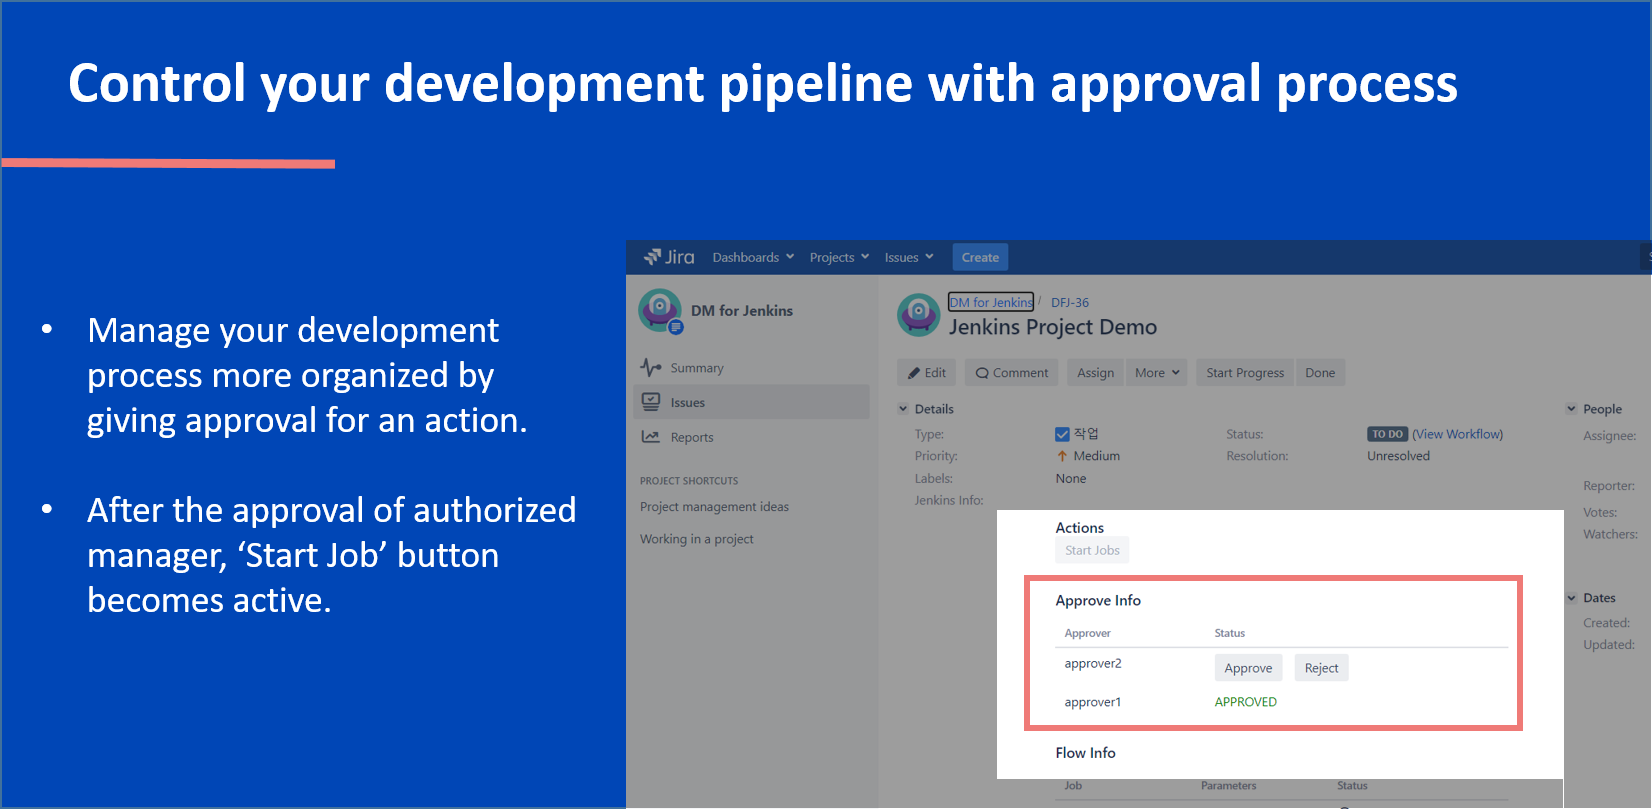Click the Flow Info heading
The image size is (1652, 809).
1085,753
